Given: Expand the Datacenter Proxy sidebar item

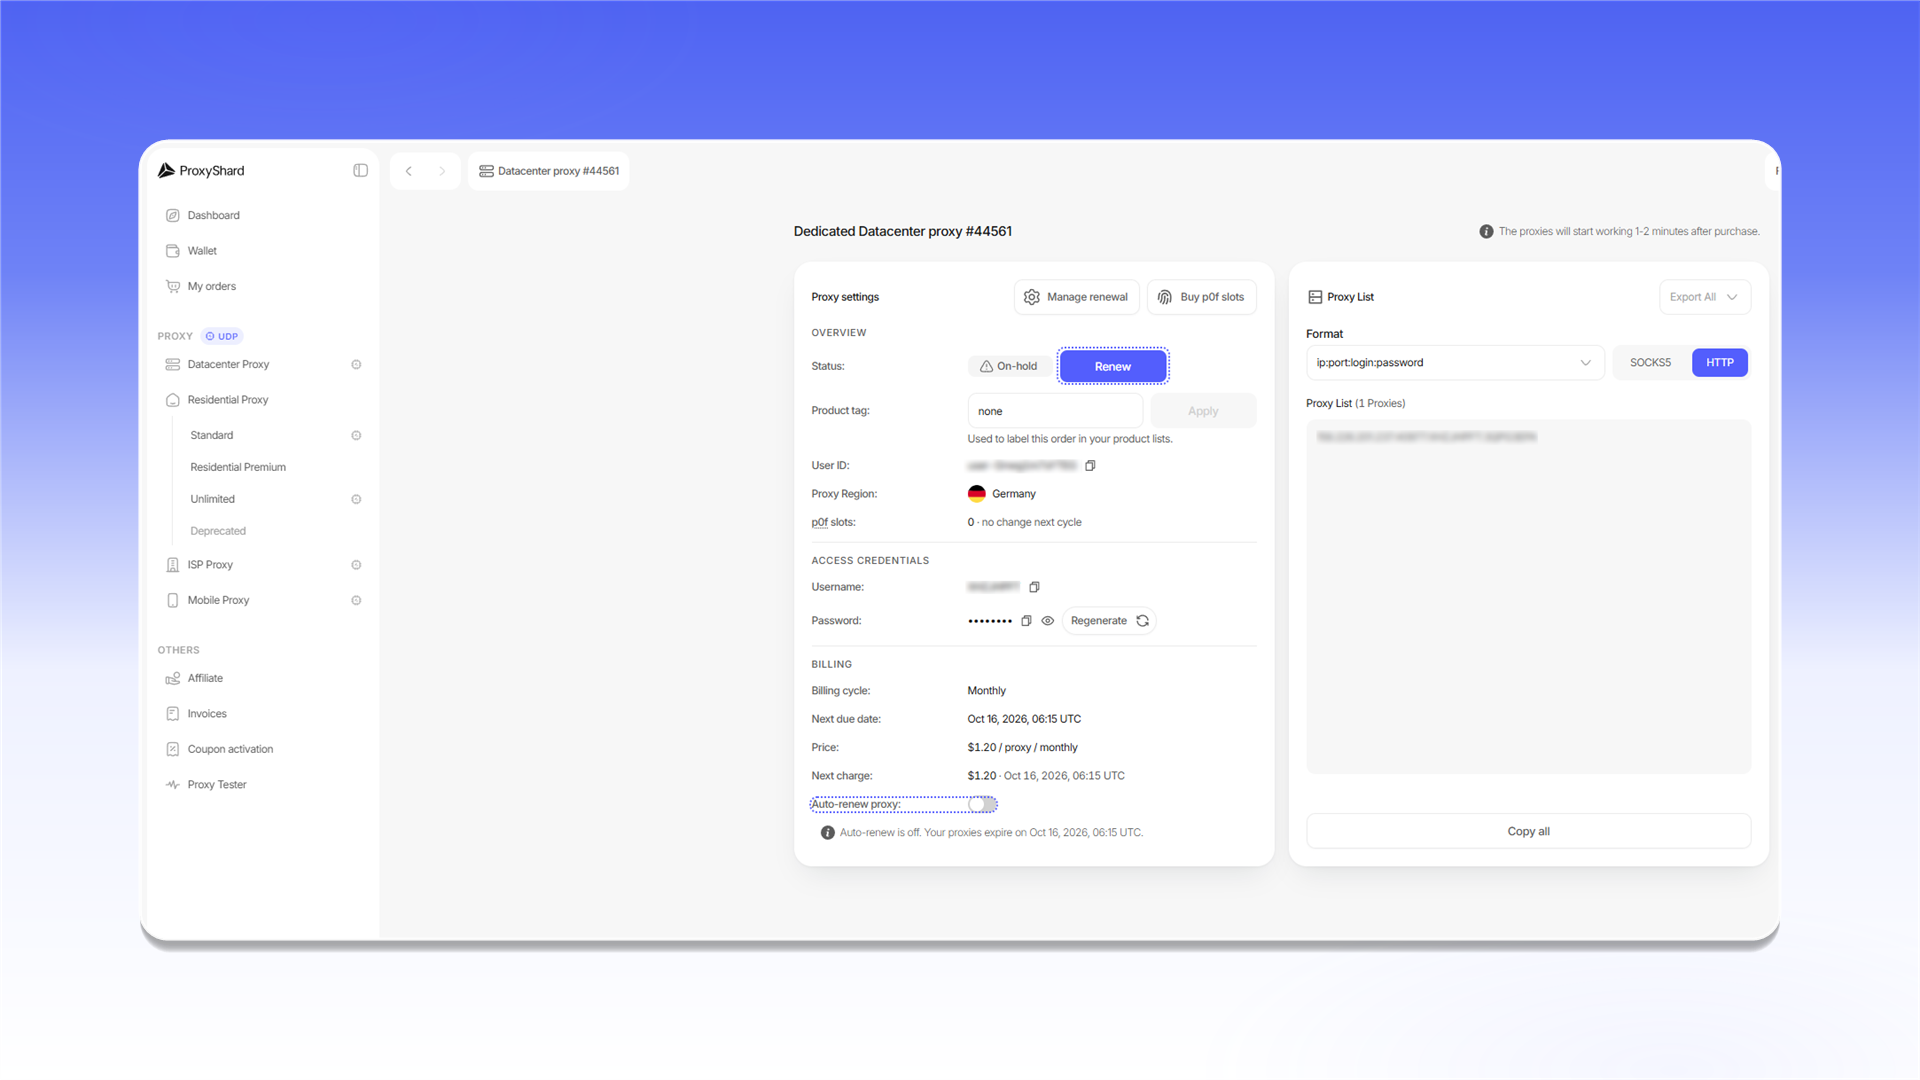Looking at the screenshot, I should 263,365.
